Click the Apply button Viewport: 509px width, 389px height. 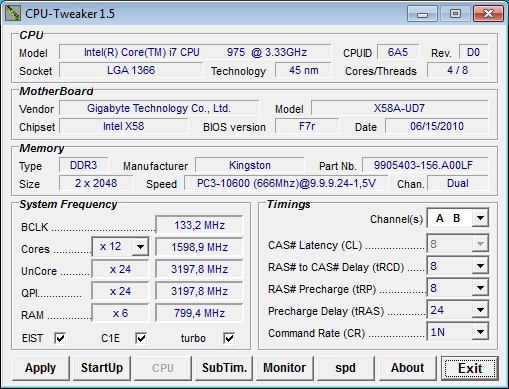click(x=41, y=368)
